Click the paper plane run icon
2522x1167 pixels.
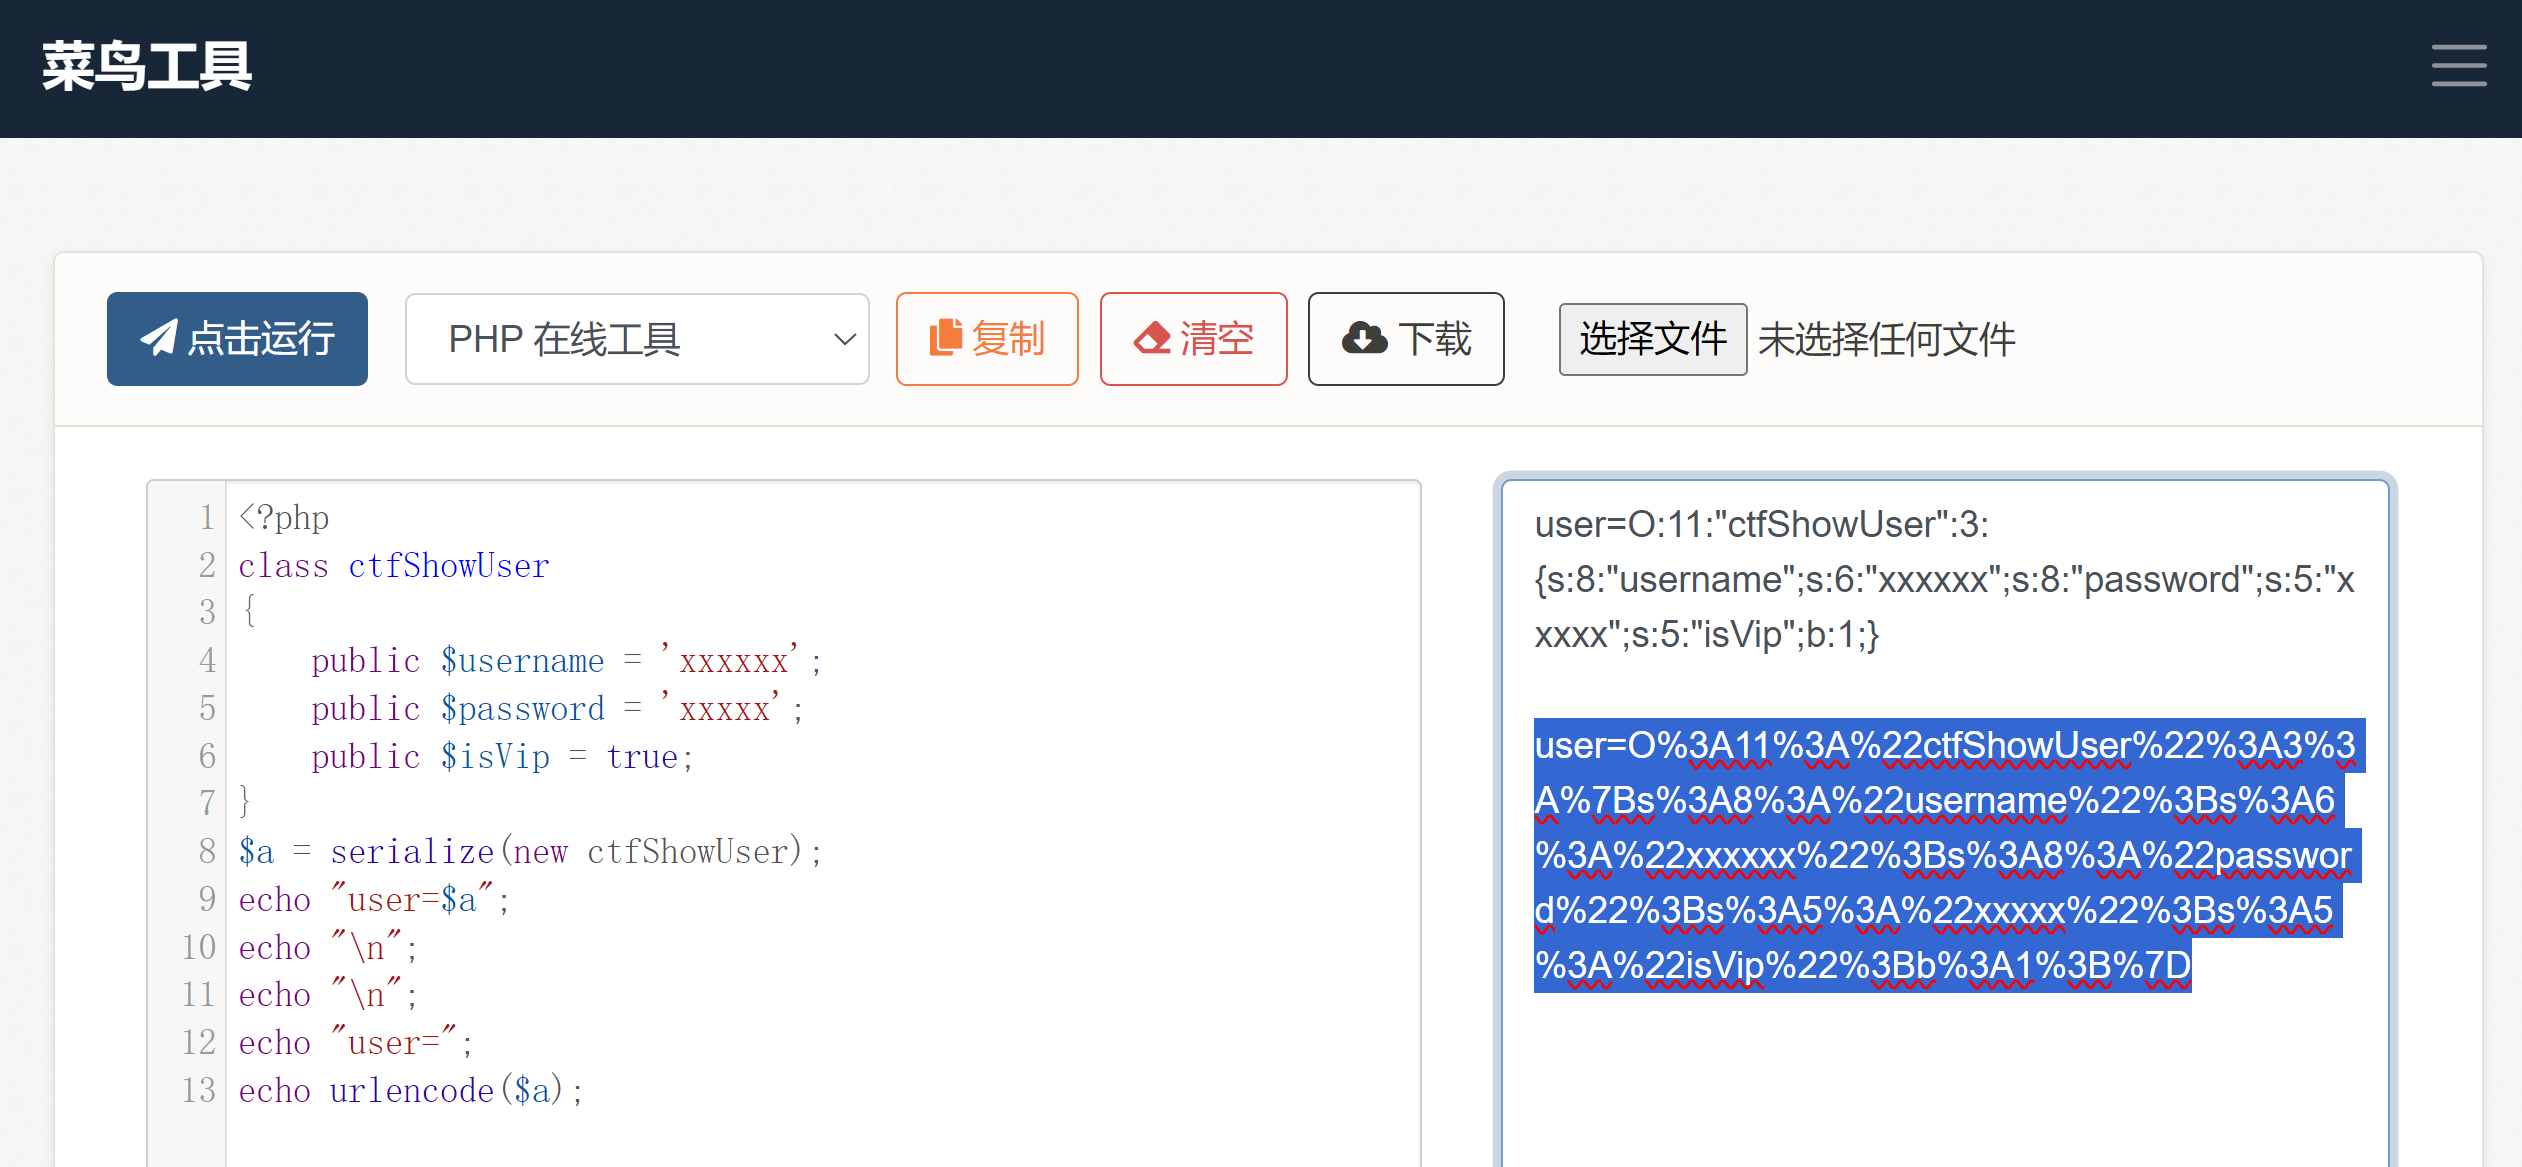[x=159, y=338]
